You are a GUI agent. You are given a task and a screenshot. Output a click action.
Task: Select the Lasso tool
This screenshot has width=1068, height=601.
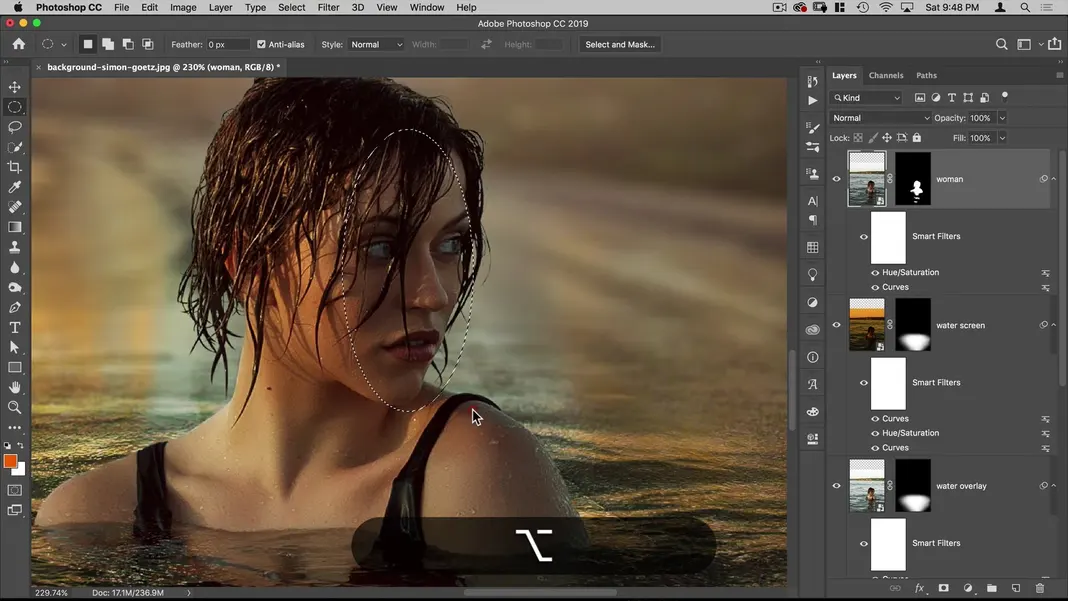click(14, 127)
